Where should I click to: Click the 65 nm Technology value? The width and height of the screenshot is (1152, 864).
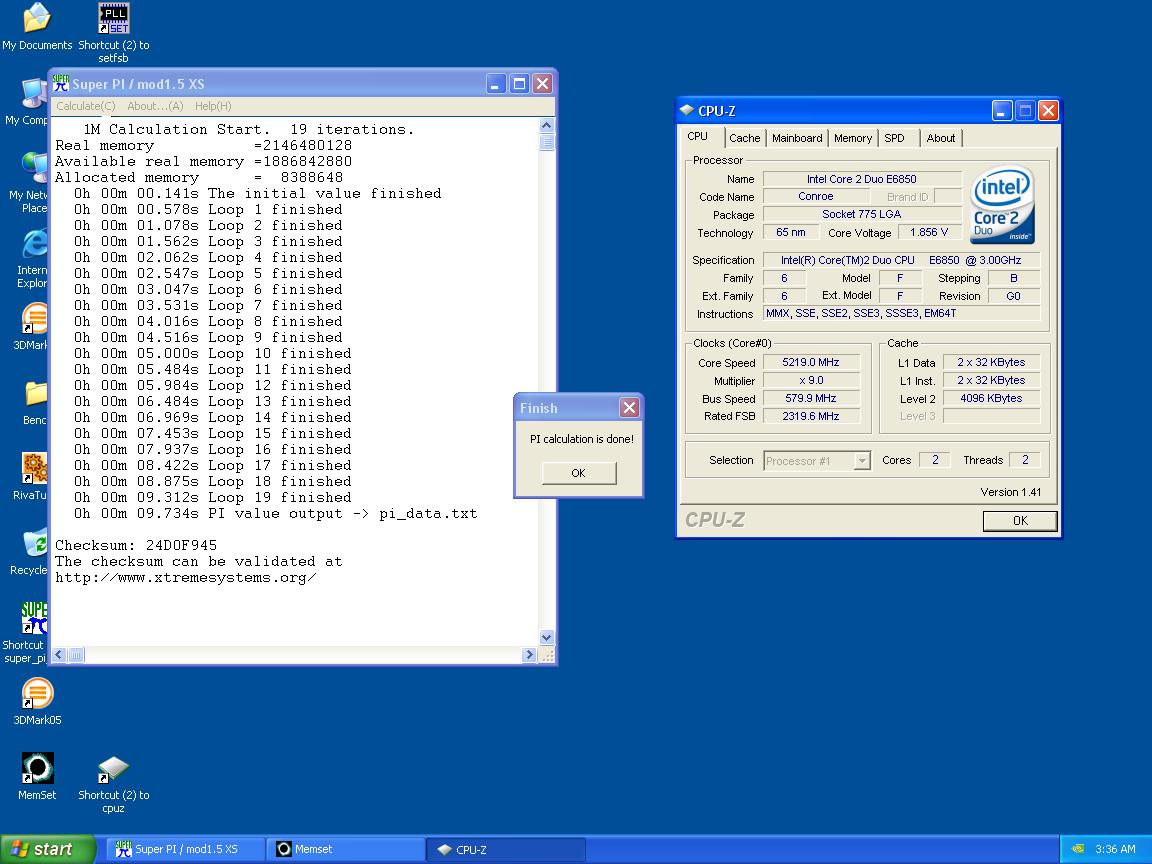(x=791, y=232)
